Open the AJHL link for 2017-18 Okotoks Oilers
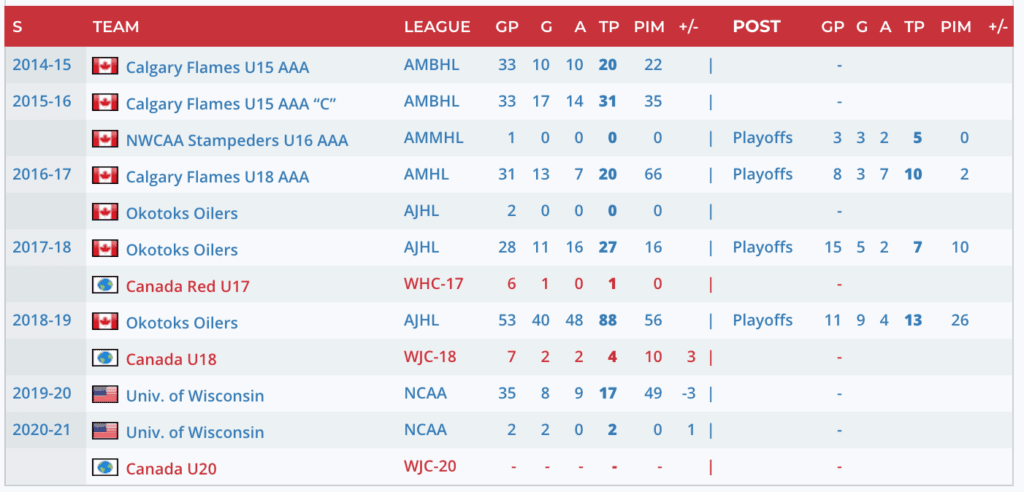The width and height of the screenshot is (1024, 492). tap(421, 247)
